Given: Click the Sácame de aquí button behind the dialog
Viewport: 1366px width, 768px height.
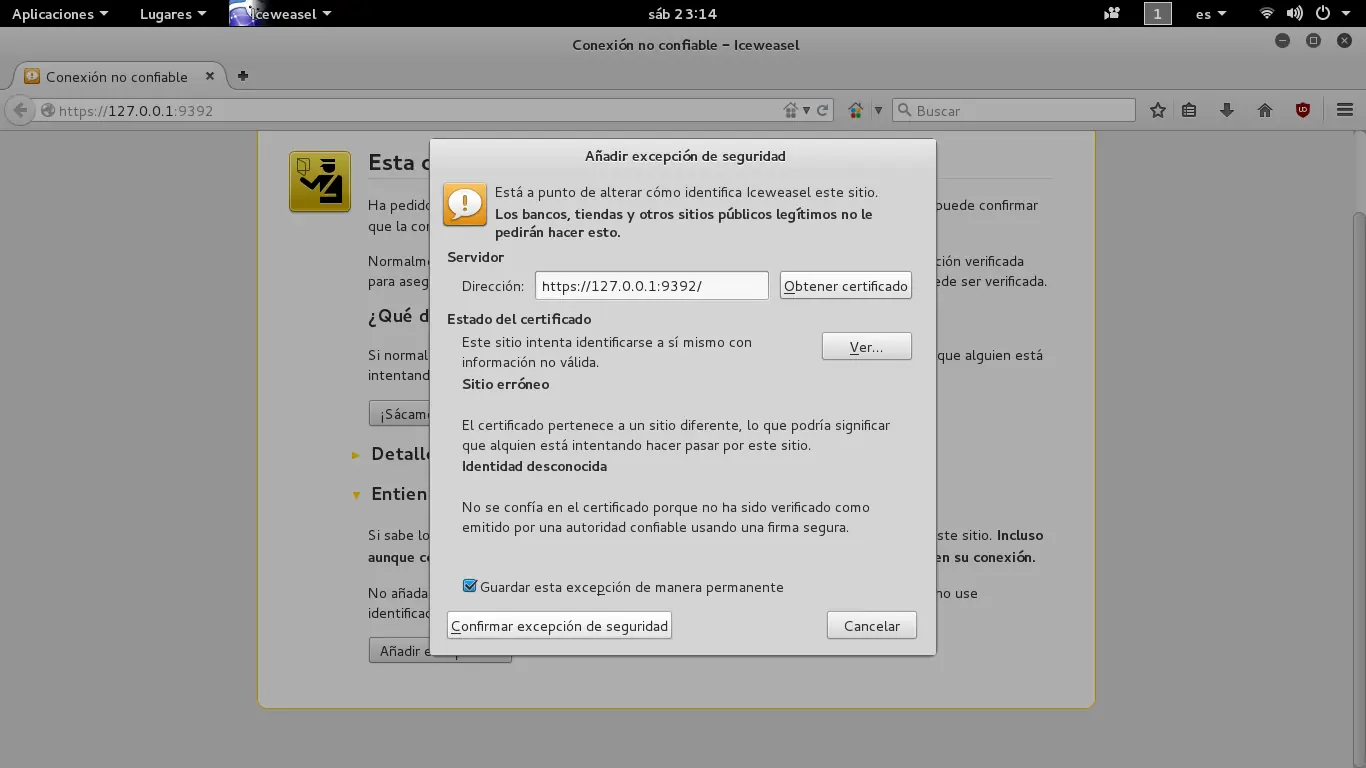Looking at the screenshot, I should pos(400,414).
